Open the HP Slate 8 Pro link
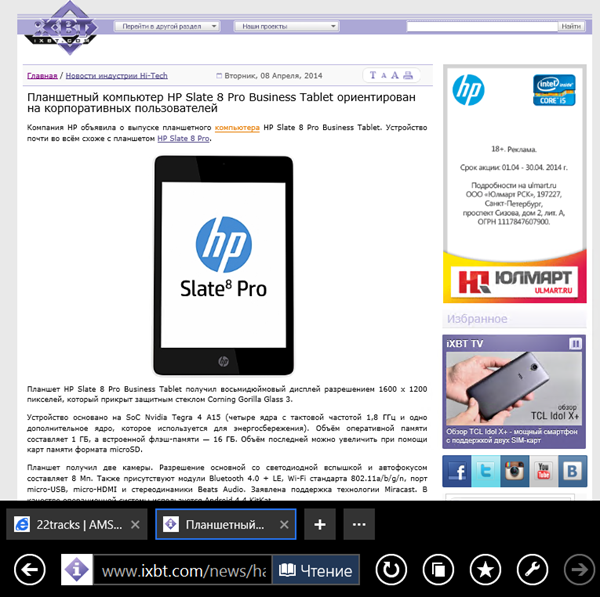The width and height of the screenshot is (600, 597). click(183, 139)
